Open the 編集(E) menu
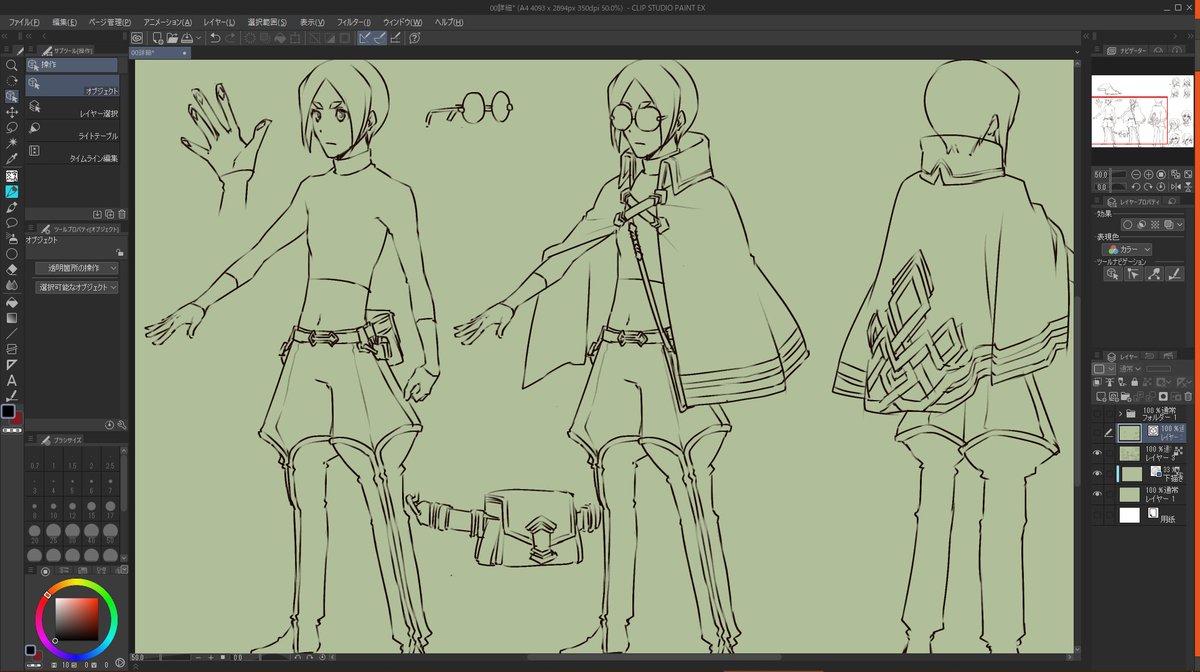Image resolution: width=1200 pixels, height=672 pixels. [65, 22]
